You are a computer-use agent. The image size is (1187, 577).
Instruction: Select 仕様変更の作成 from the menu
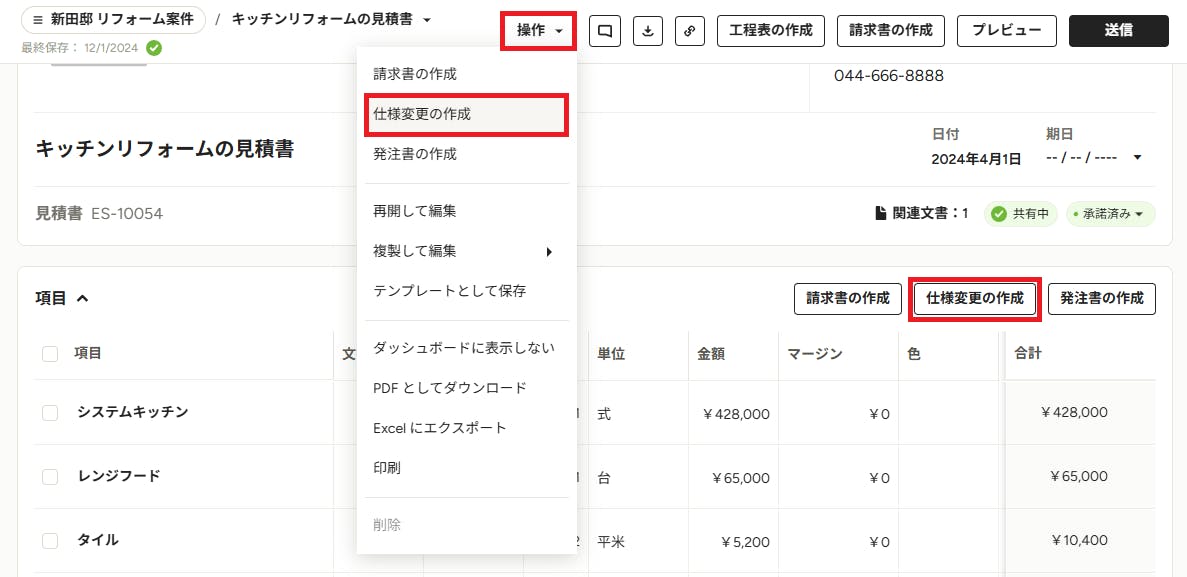click(466, 114)
